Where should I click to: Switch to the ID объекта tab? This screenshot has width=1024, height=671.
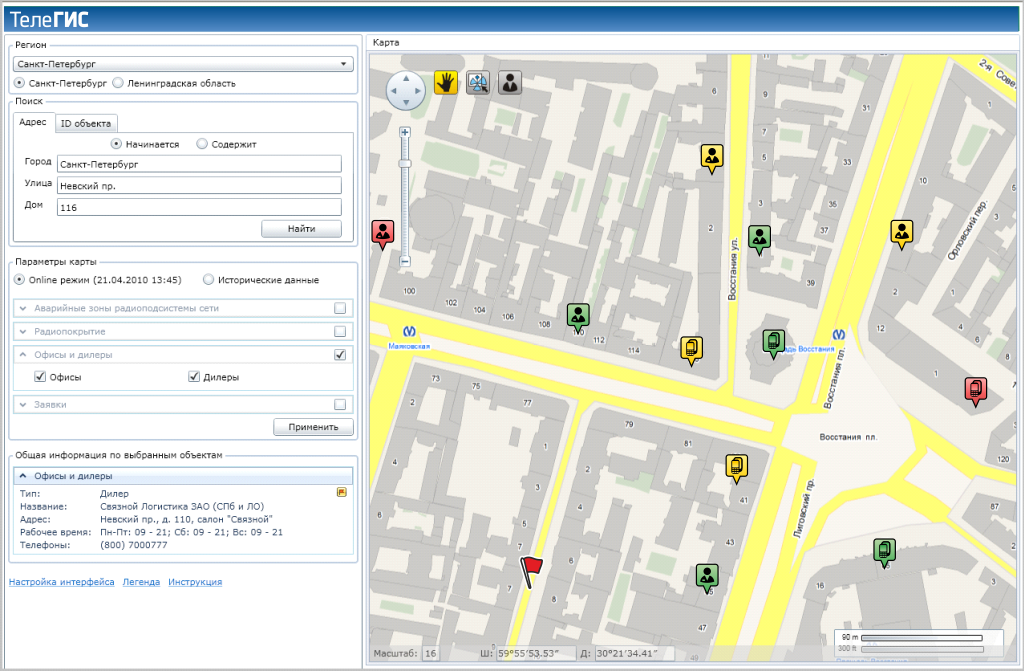point(86,123)
